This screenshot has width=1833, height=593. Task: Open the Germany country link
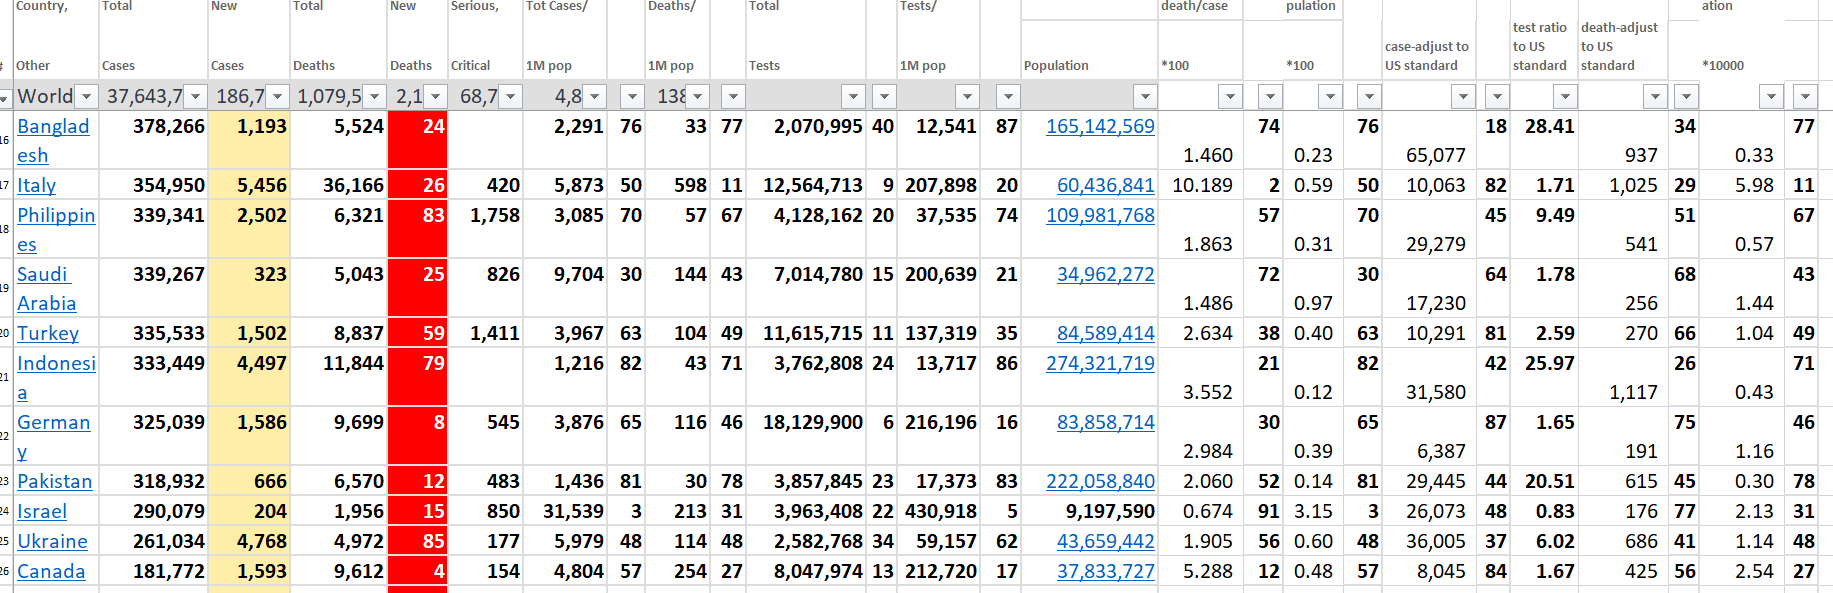(53, 437)
